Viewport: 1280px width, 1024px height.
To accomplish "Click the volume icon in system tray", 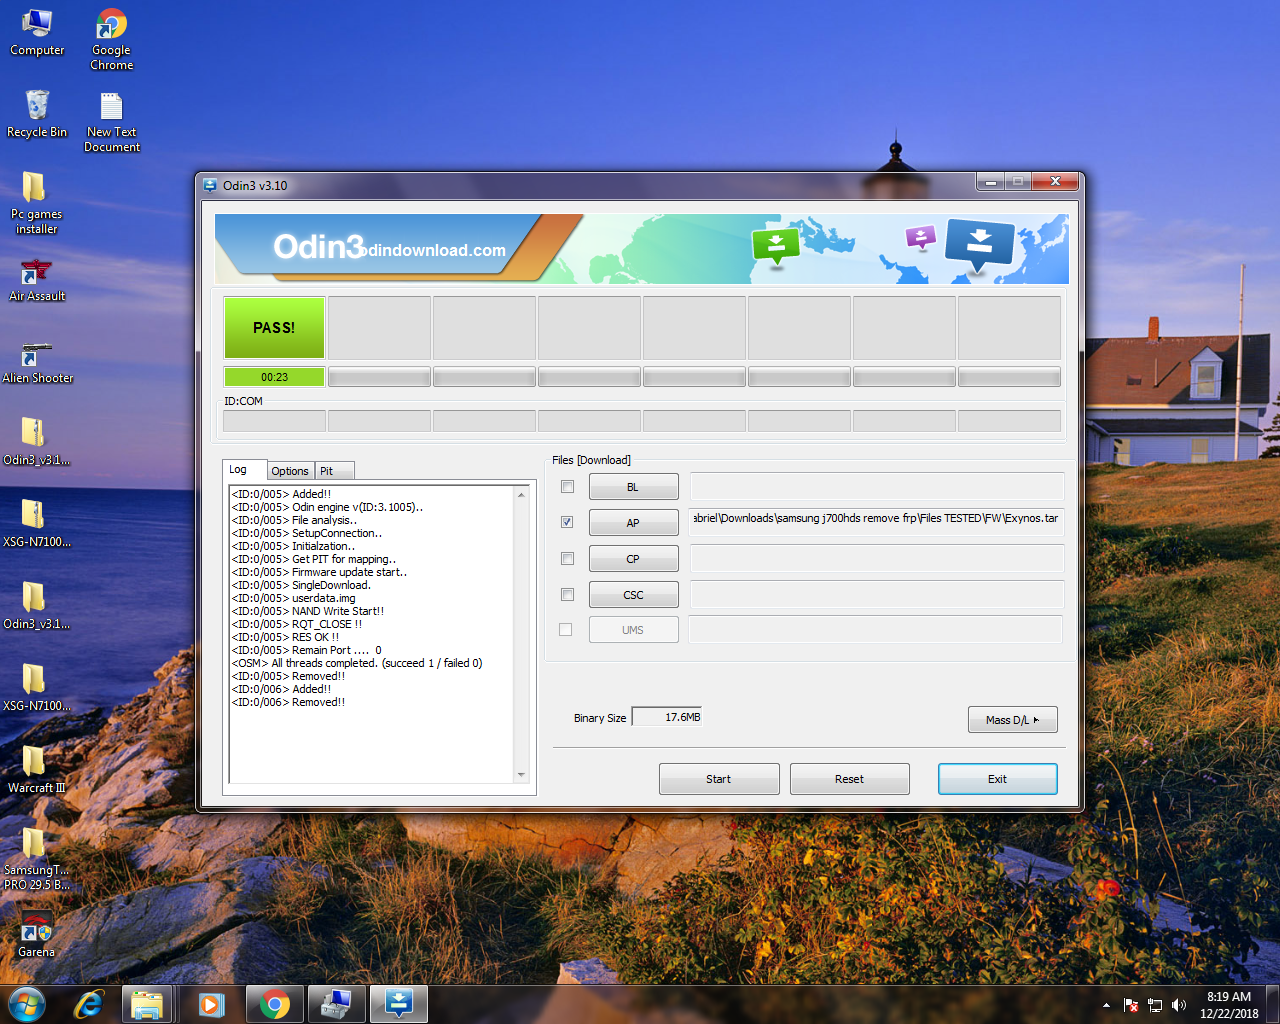I will (1179, 1005).
